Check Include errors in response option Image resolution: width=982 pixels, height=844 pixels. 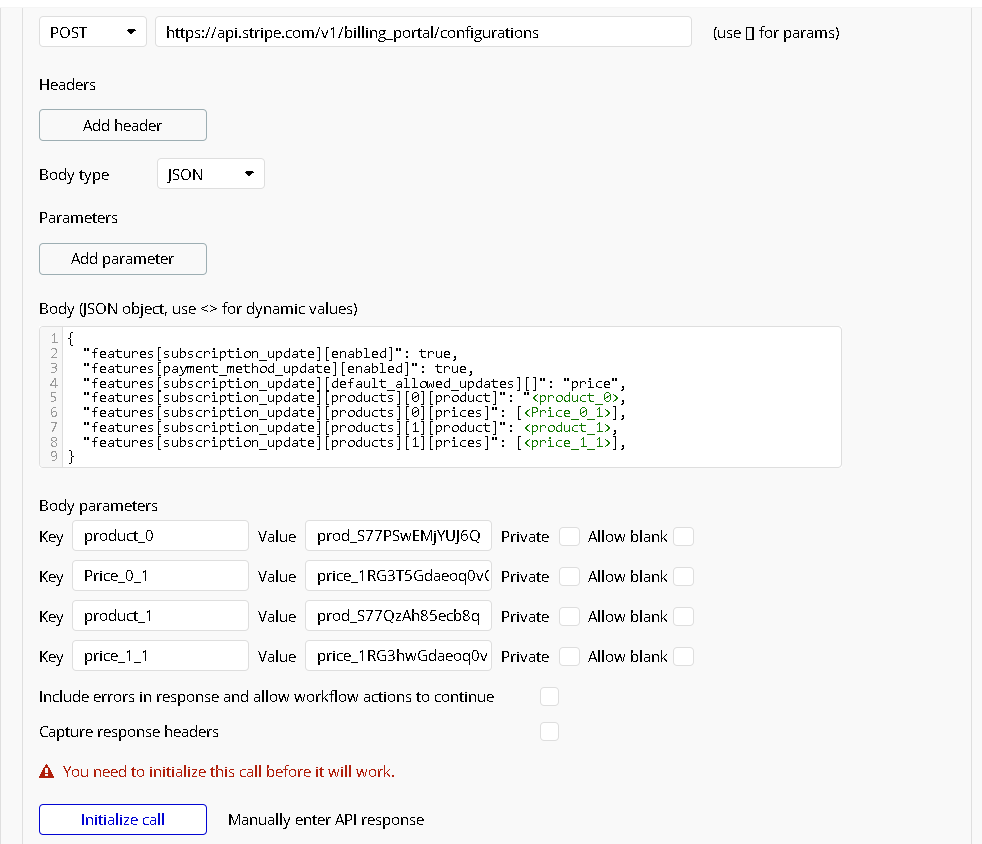point(549,697)
